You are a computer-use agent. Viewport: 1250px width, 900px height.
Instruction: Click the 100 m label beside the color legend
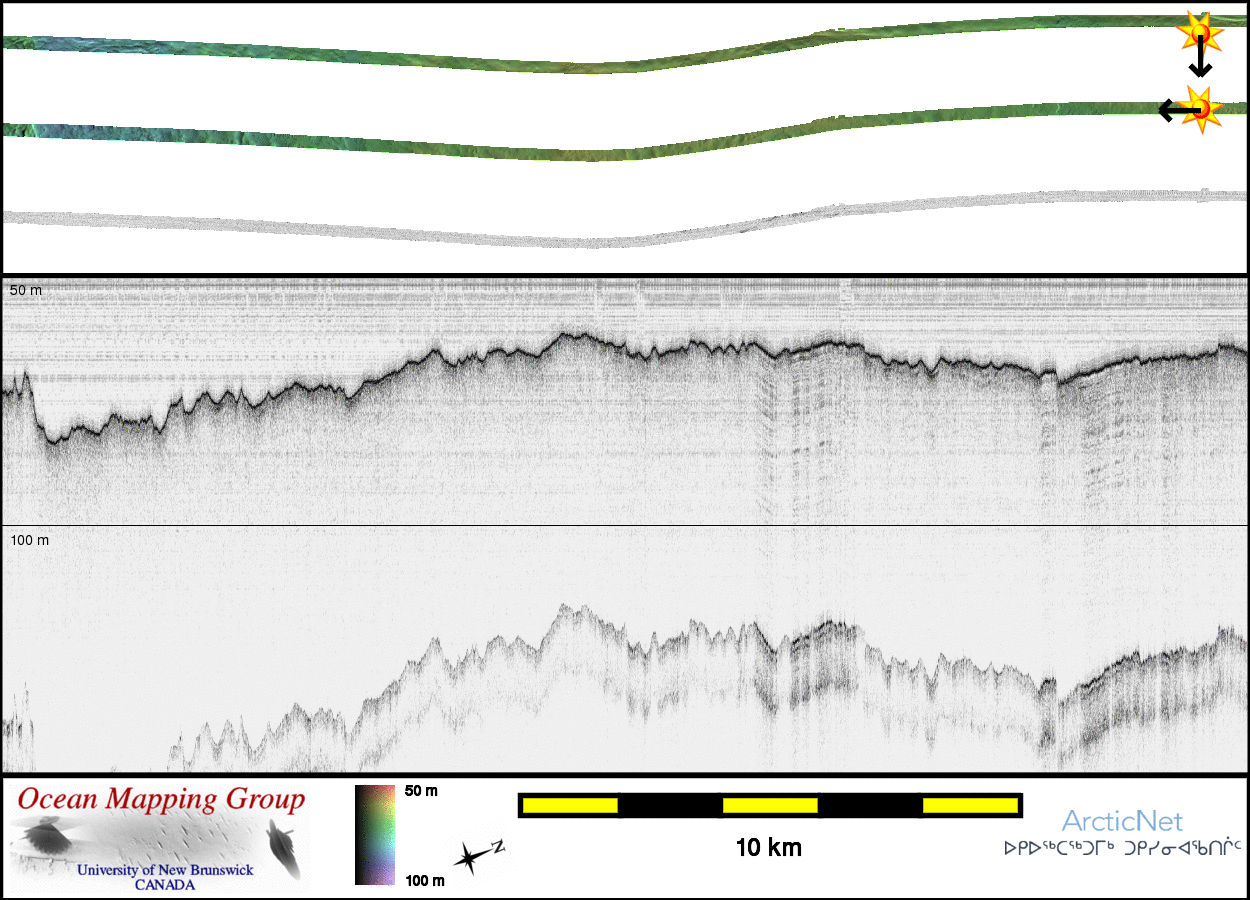(x=424, y=880)
